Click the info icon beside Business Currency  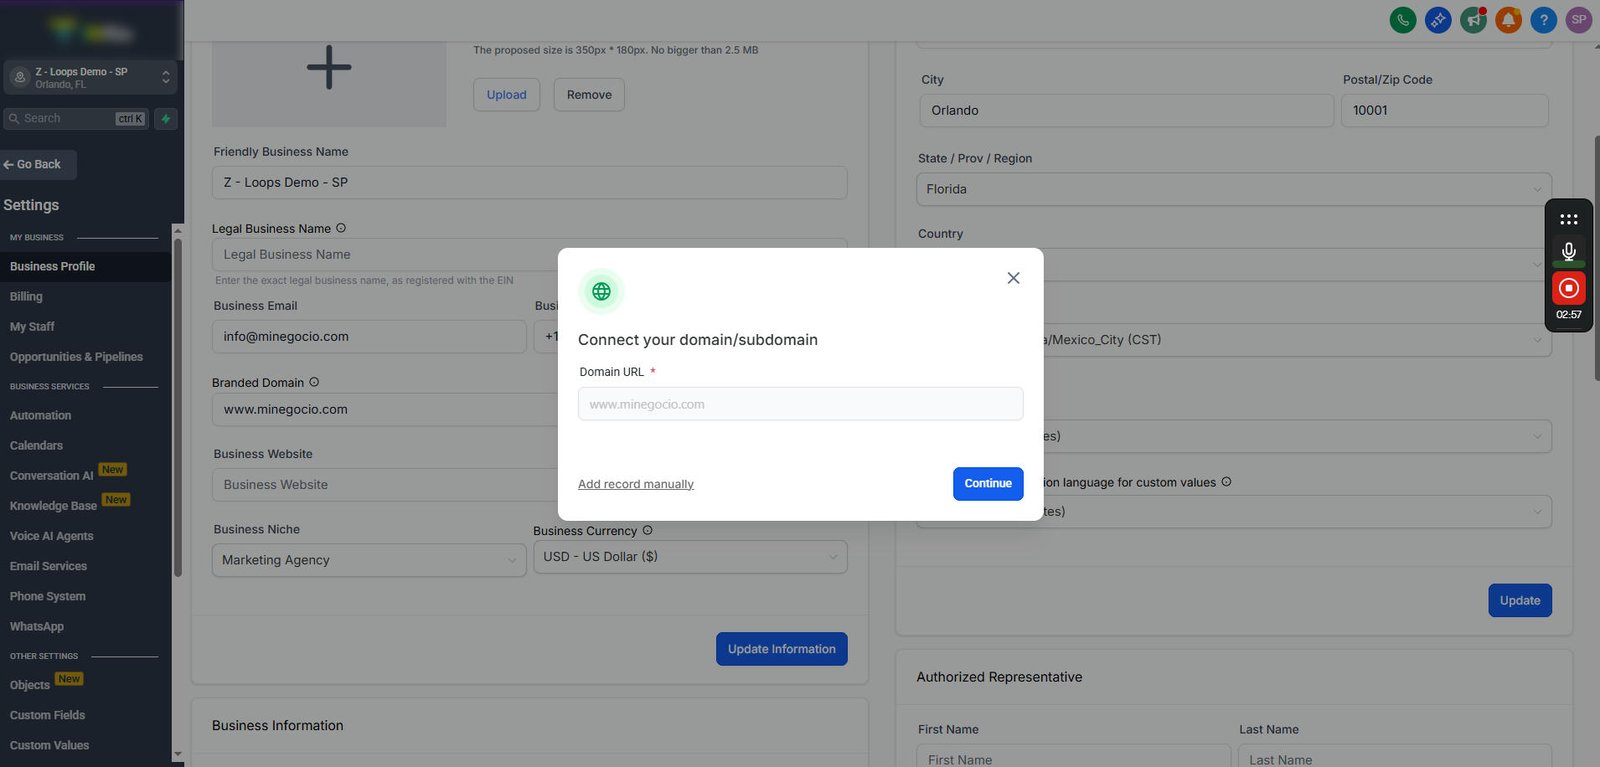coord(647,530)
